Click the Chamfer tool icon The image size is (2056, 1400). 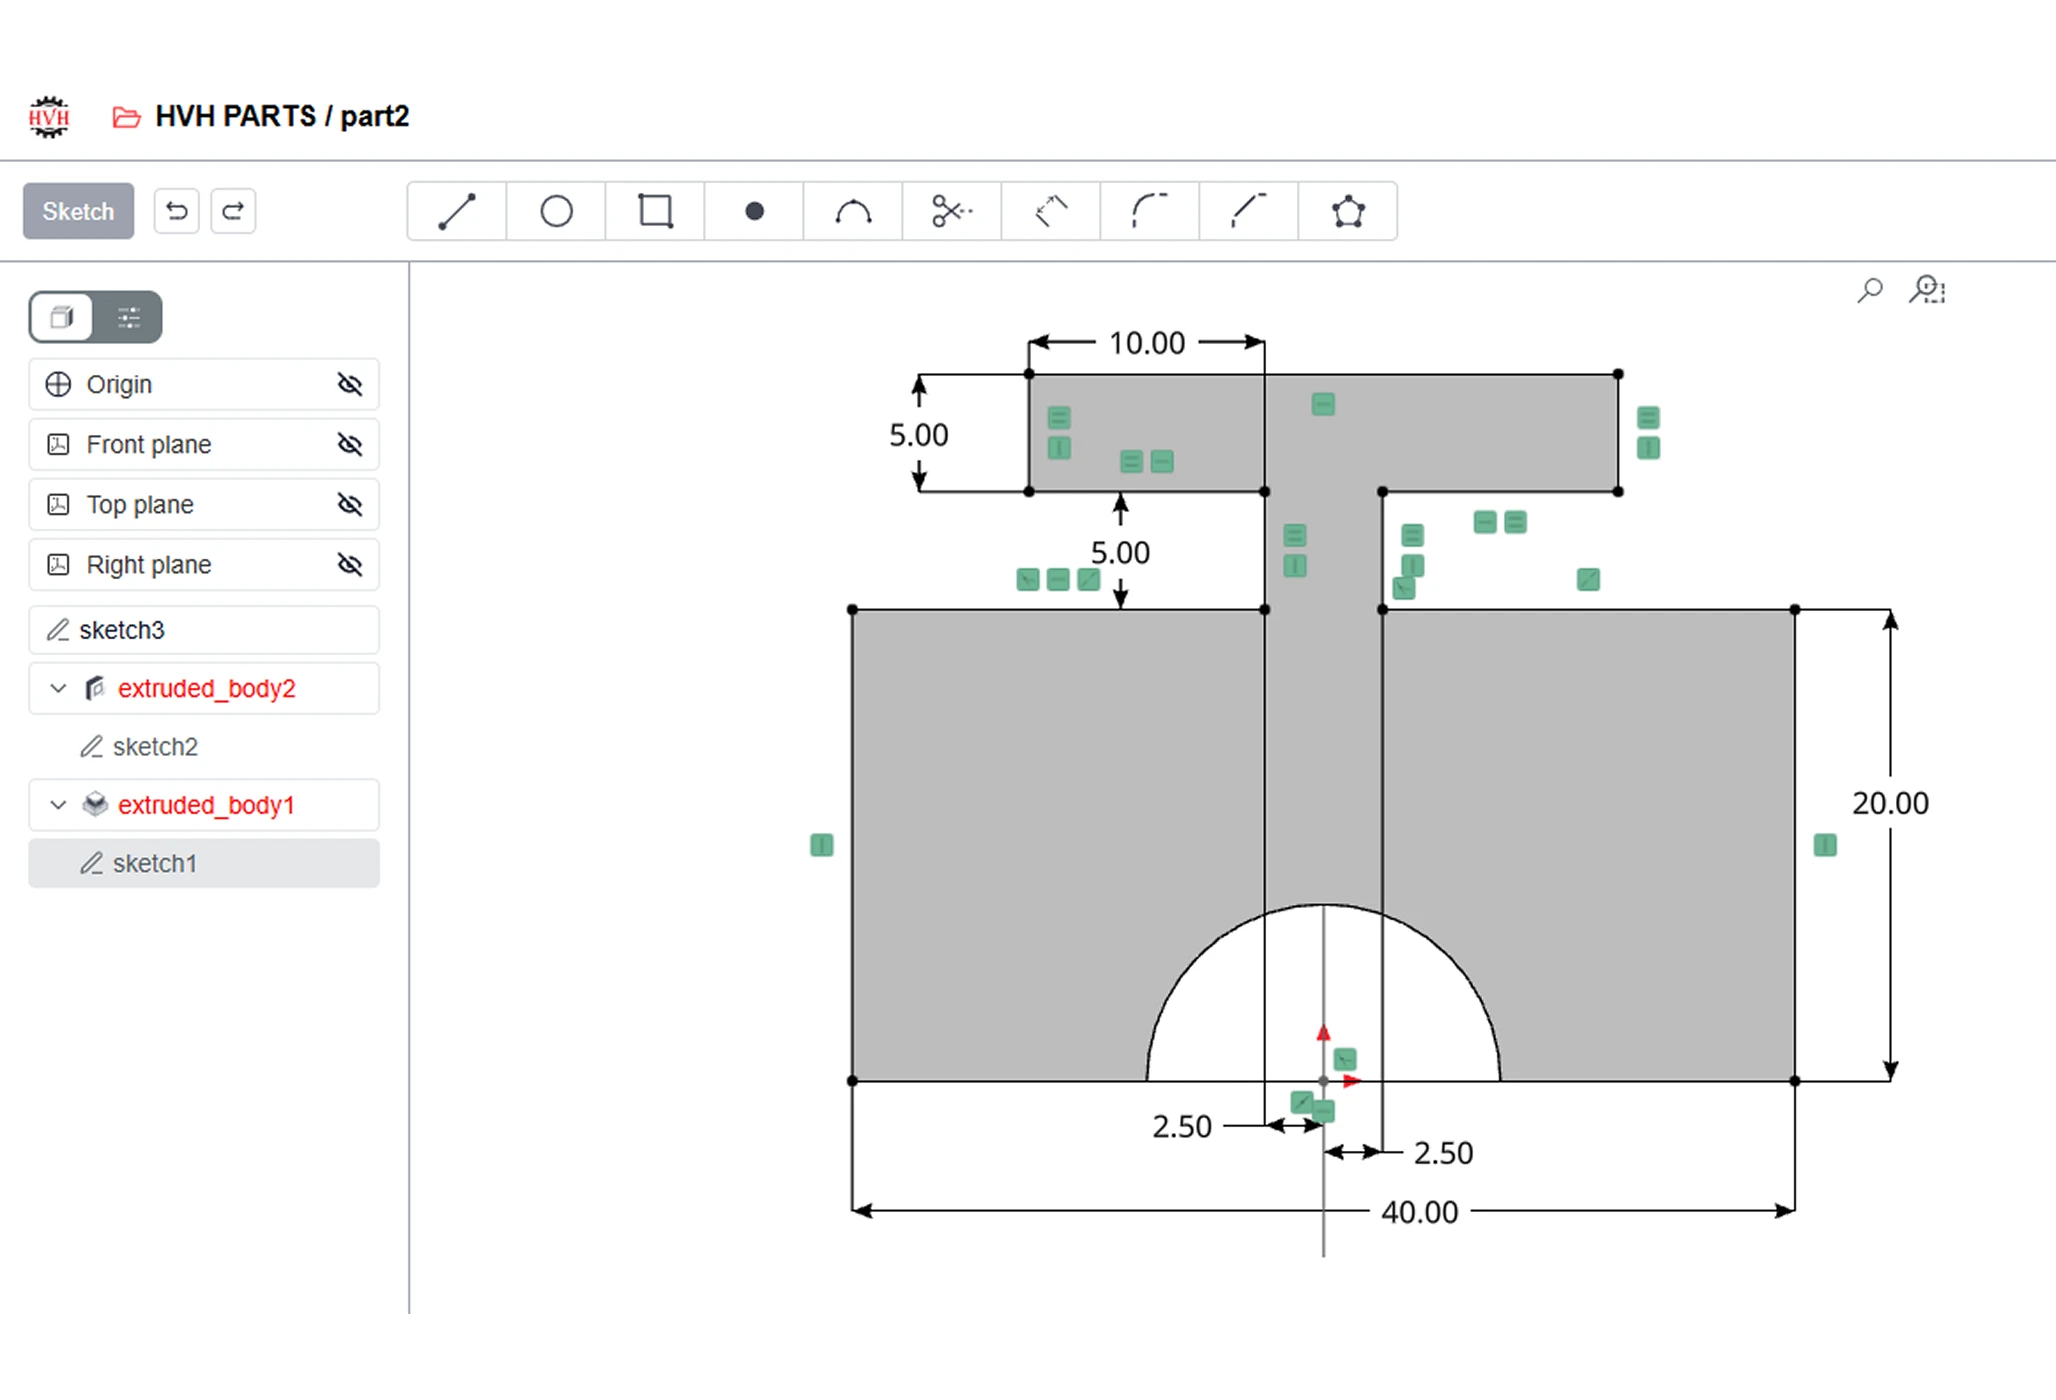coord(1249,211)
